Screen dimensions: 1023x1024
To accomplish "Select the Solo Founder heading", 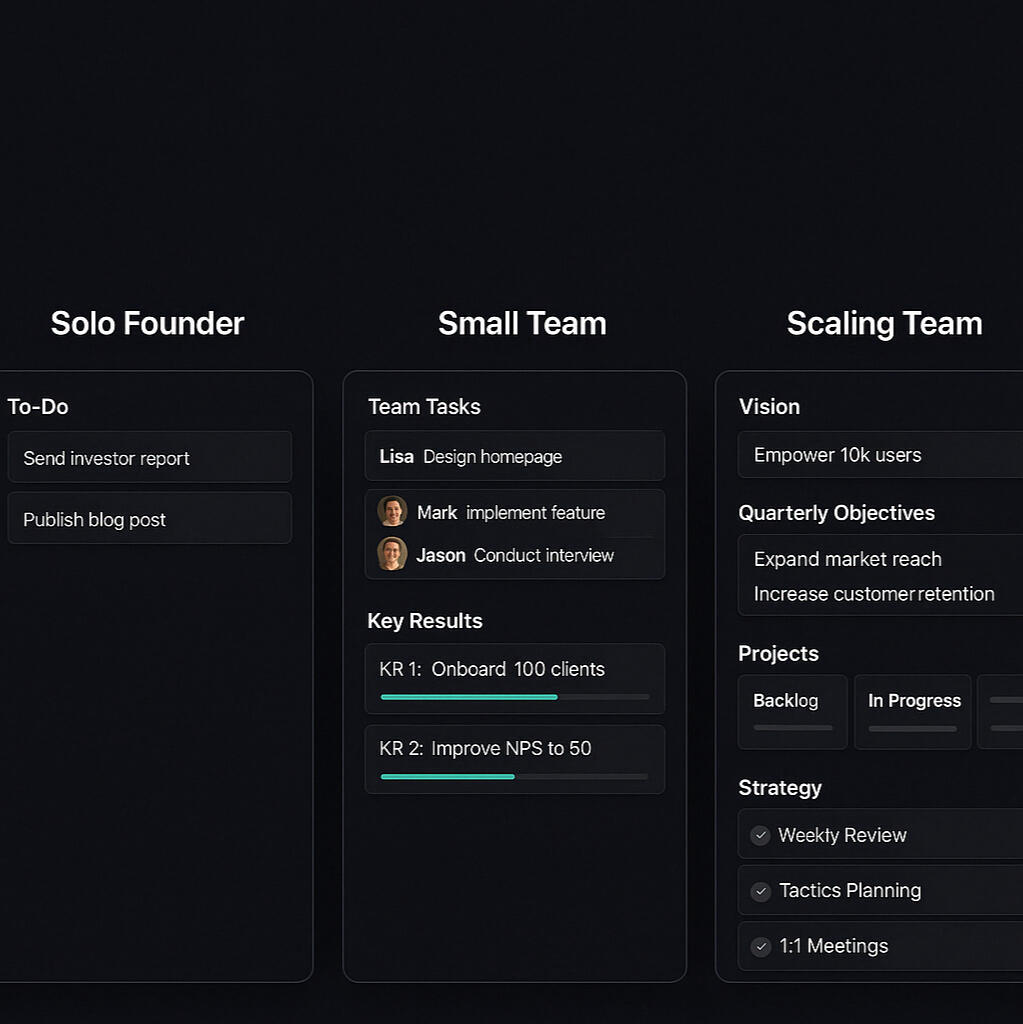I will pyautogui.click(x=147, y=323).
